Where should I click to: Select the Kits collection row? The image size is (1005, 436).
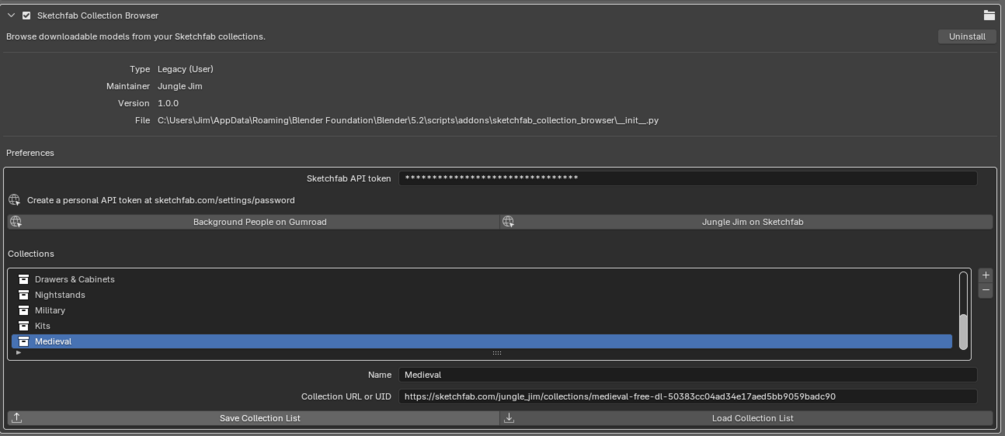(482, 326)
